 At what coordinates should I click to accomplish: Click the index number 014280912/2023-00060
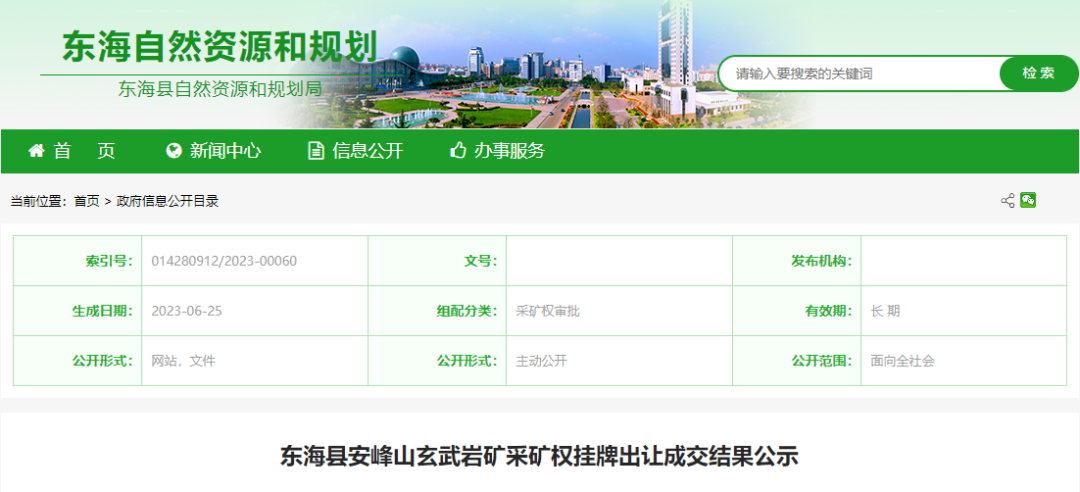tap(224, 261)
